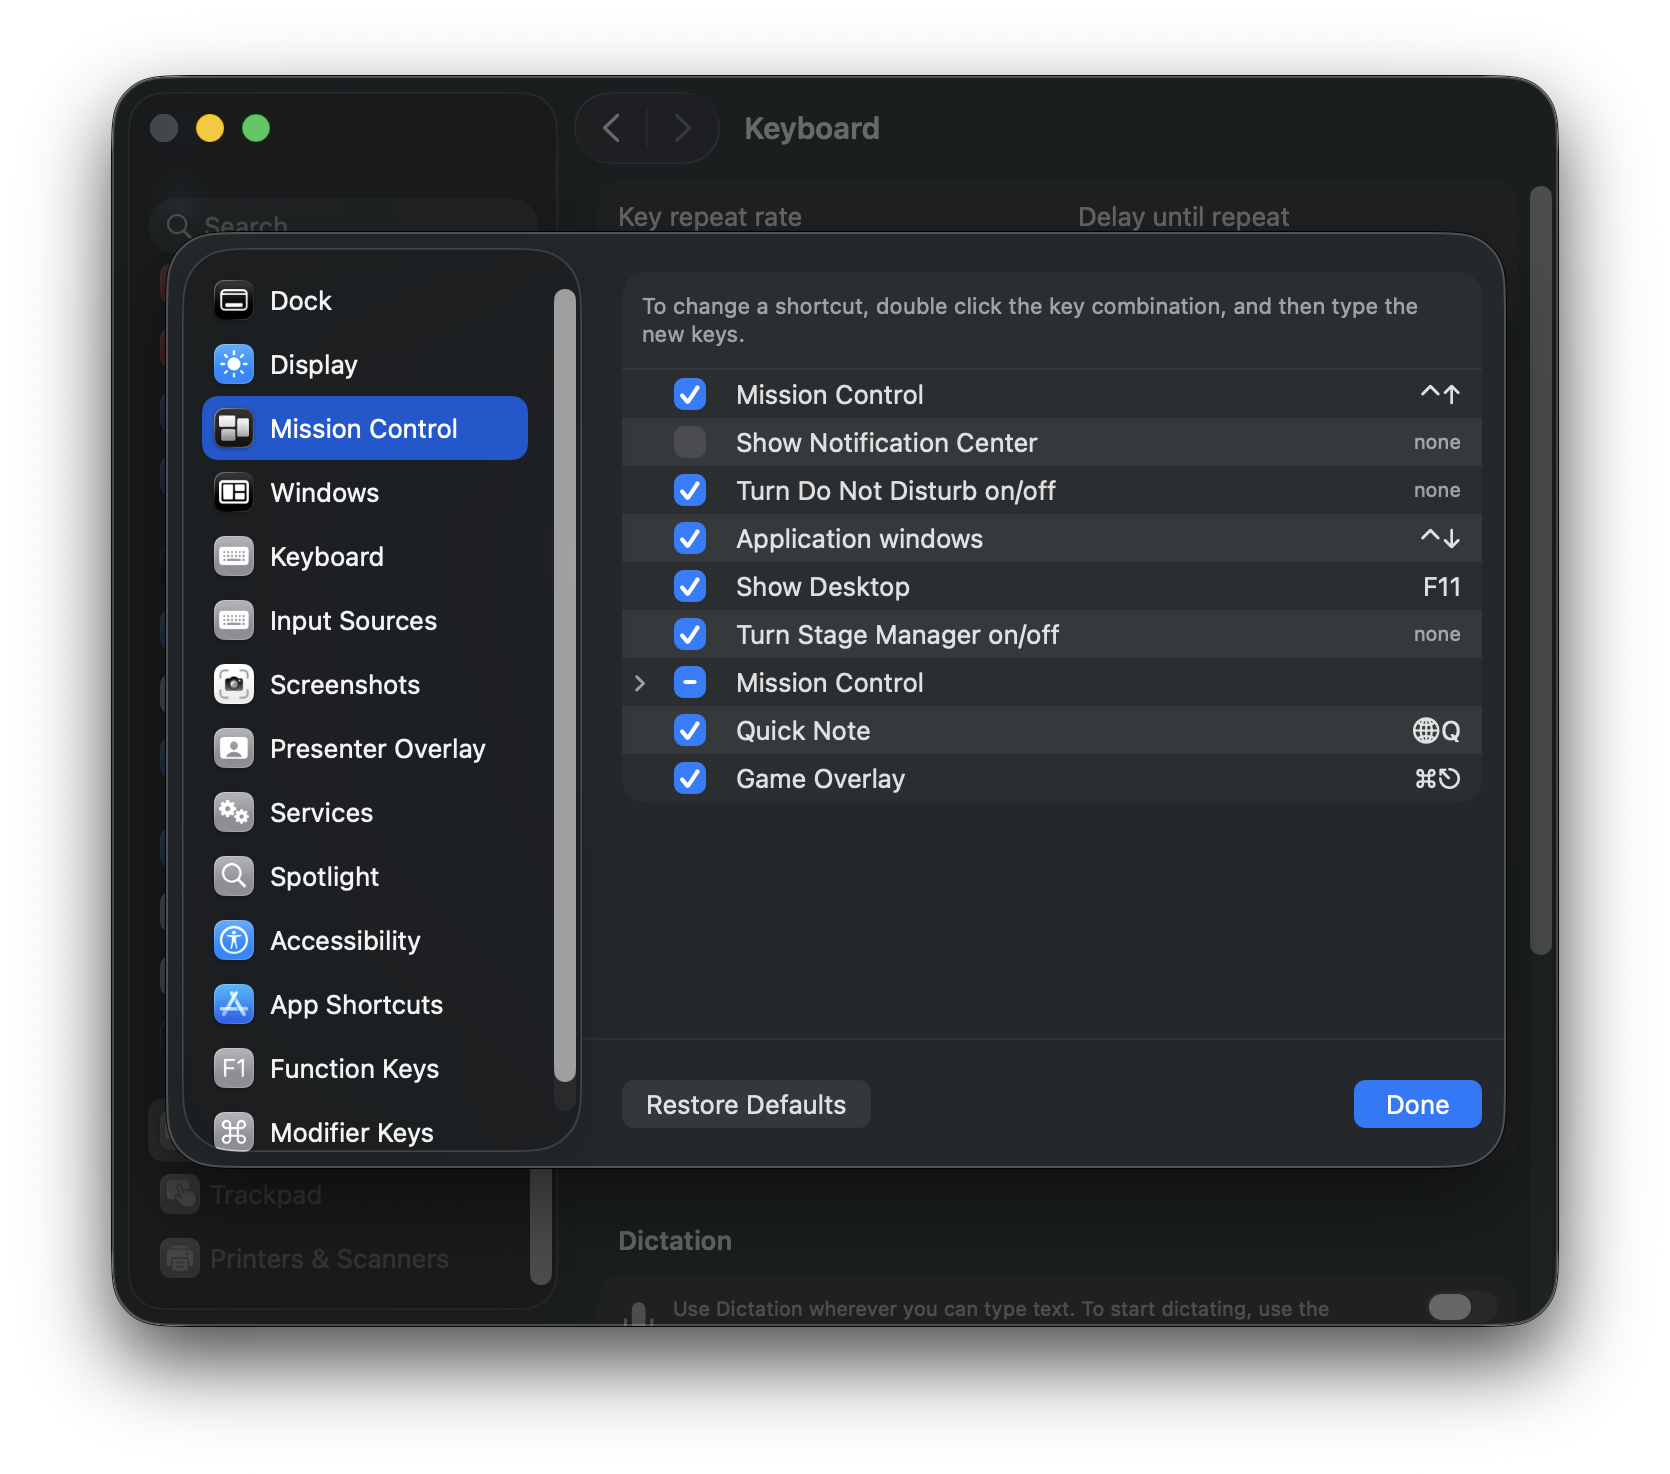The width and height of the screenshot is (1670, 1474).
Task: Click 'none' shortcut for Show Notification Center
Action: click(x=1437, y=442)
